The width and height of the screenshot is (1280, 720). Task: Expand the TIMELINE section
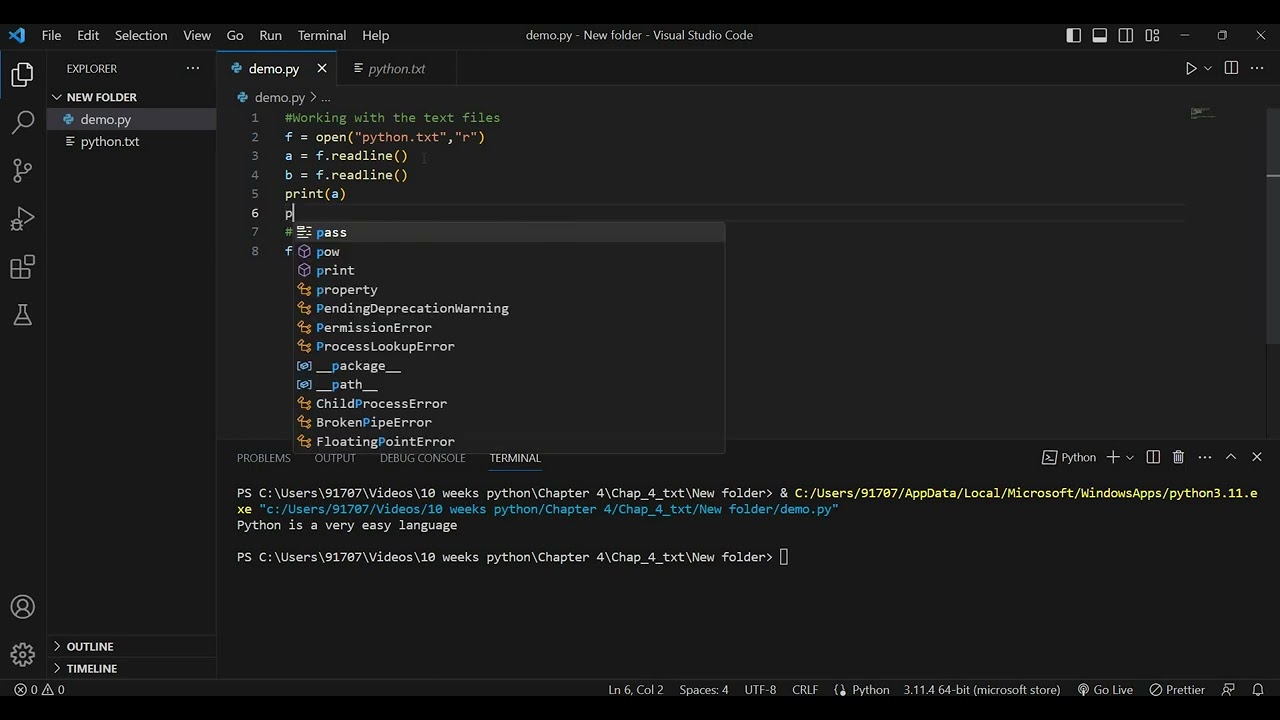[131, 668]
